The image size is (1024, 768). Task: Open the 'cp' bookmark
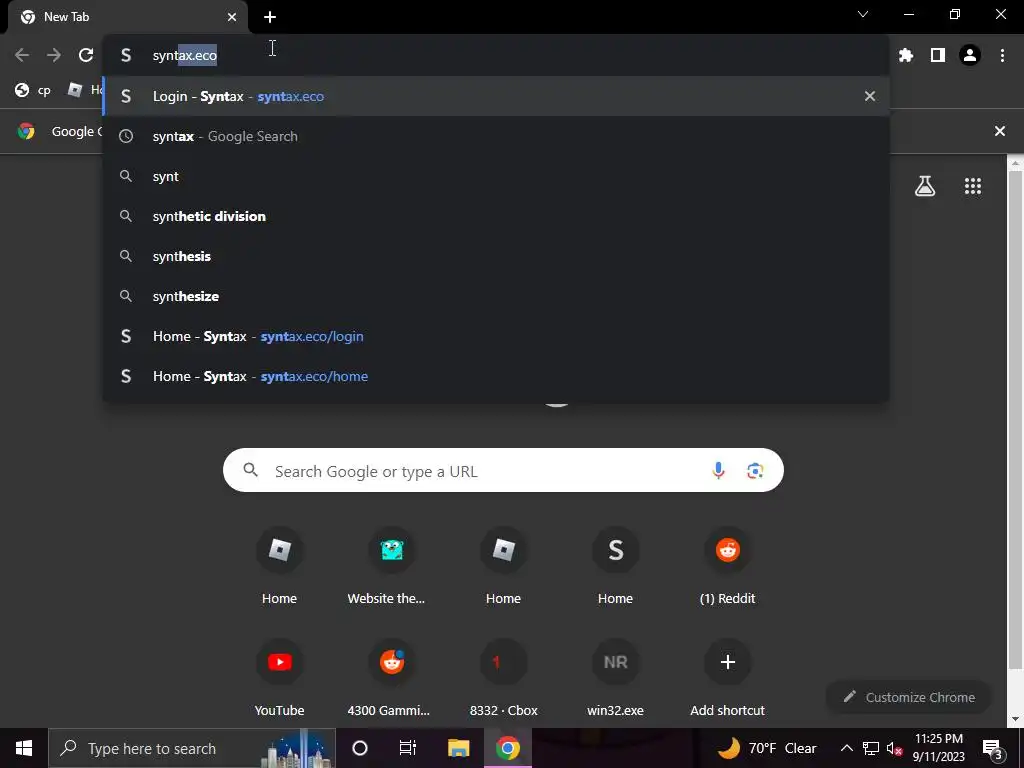(33, 90)
